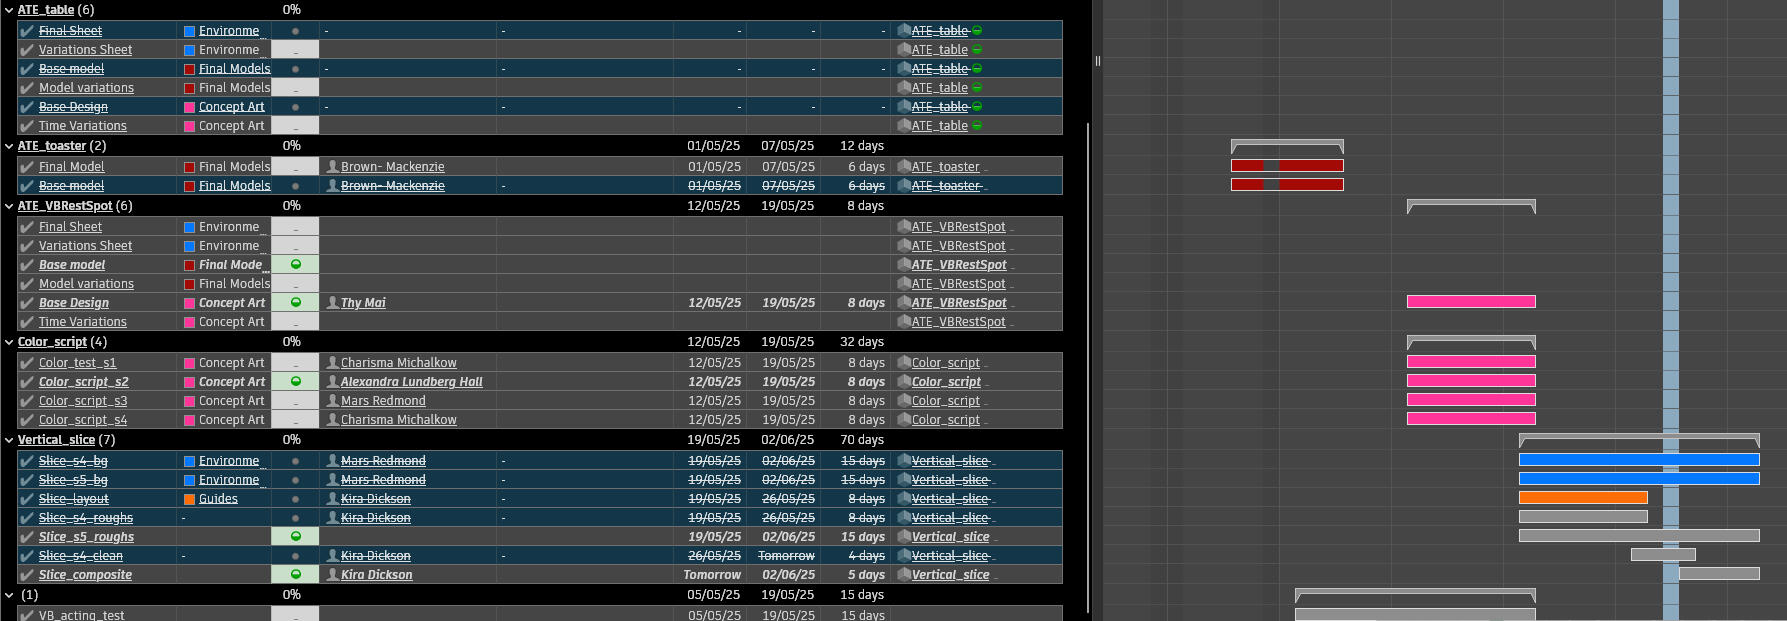Open status cell of ATE_VBRestSpot Base Design
Image resolution: width=1787 pixels, height=621 pixels.
click(295, 303)
